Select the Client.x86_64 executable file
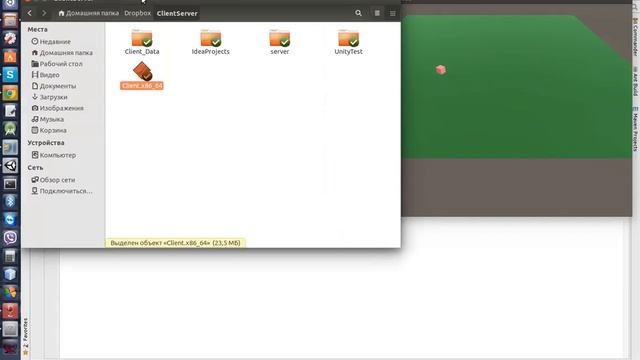The width and height of the screenshot is (640, 360). (142, 76)
